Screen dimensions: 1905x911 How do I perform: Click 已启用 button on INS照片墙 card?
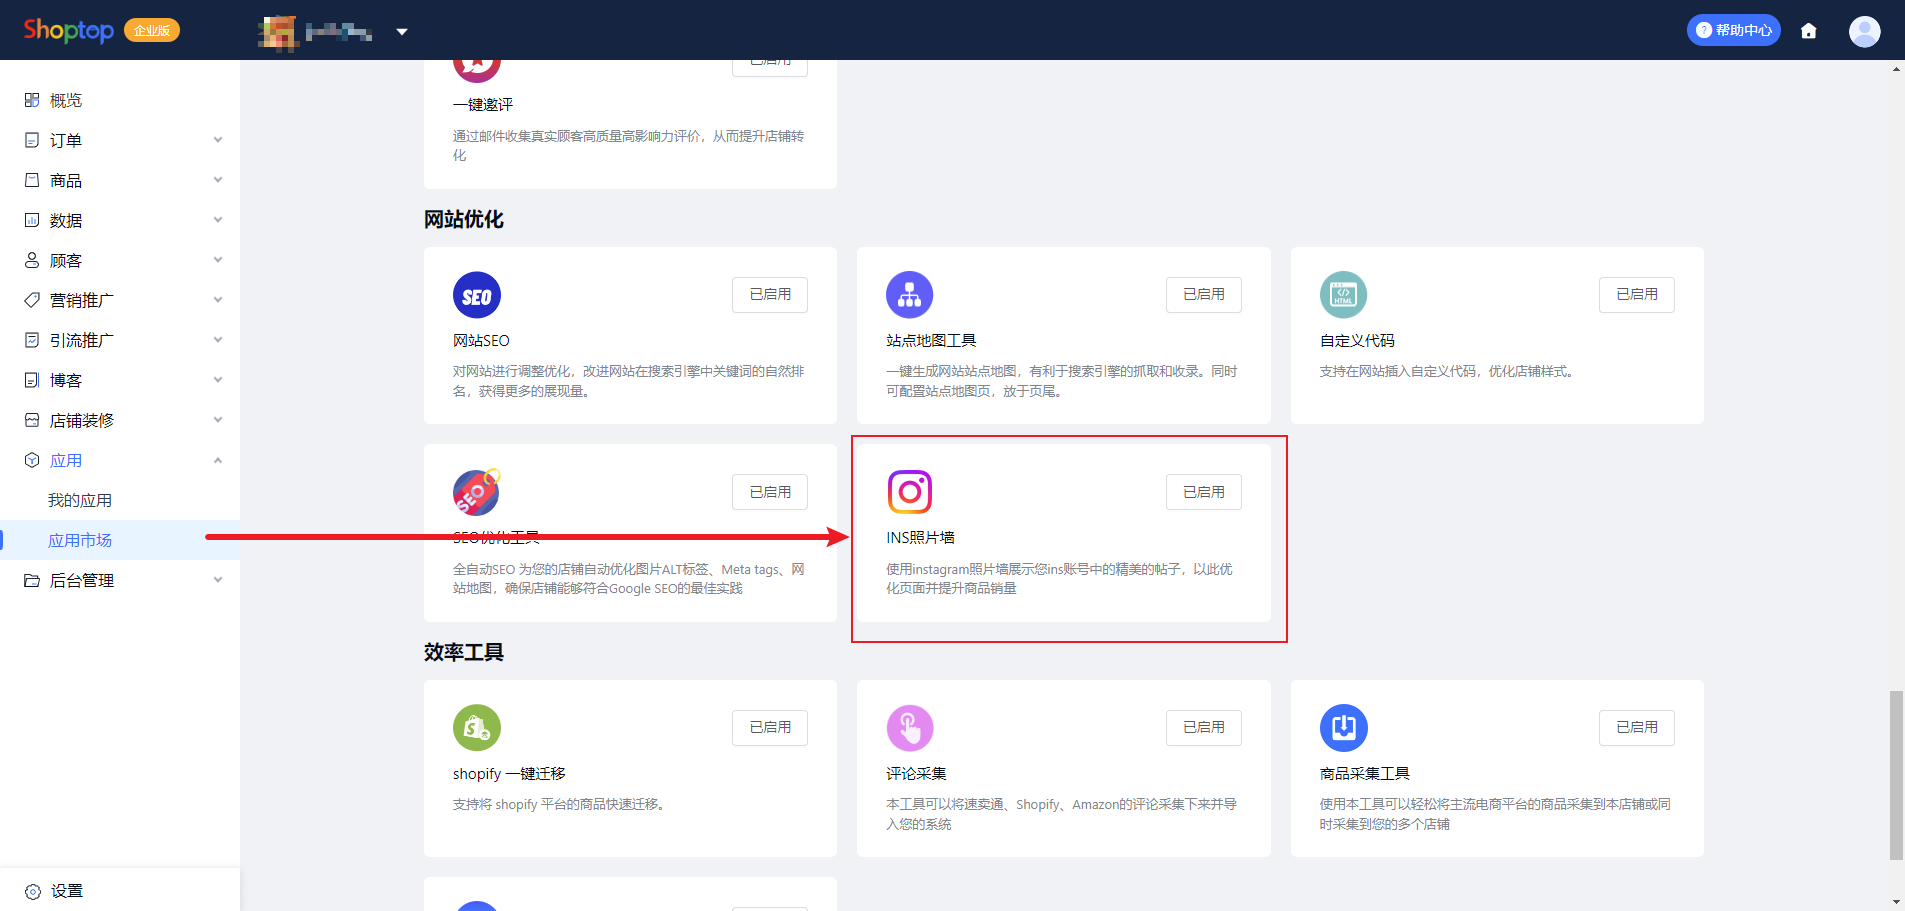(x=1204, y=492)
